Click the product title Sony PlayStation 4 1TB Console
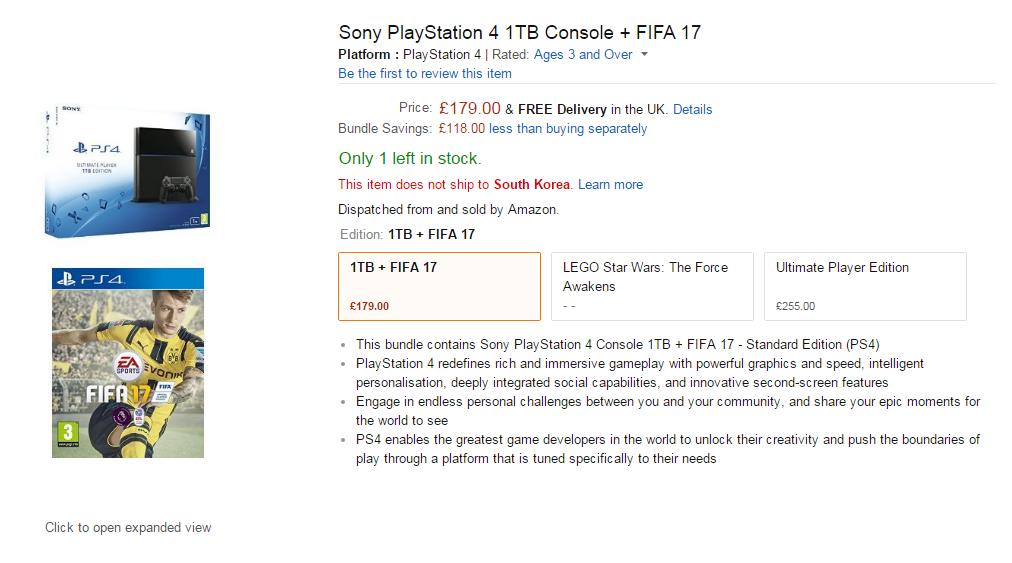This screenshot has width=1012, height=563. (x=519, y=32)
